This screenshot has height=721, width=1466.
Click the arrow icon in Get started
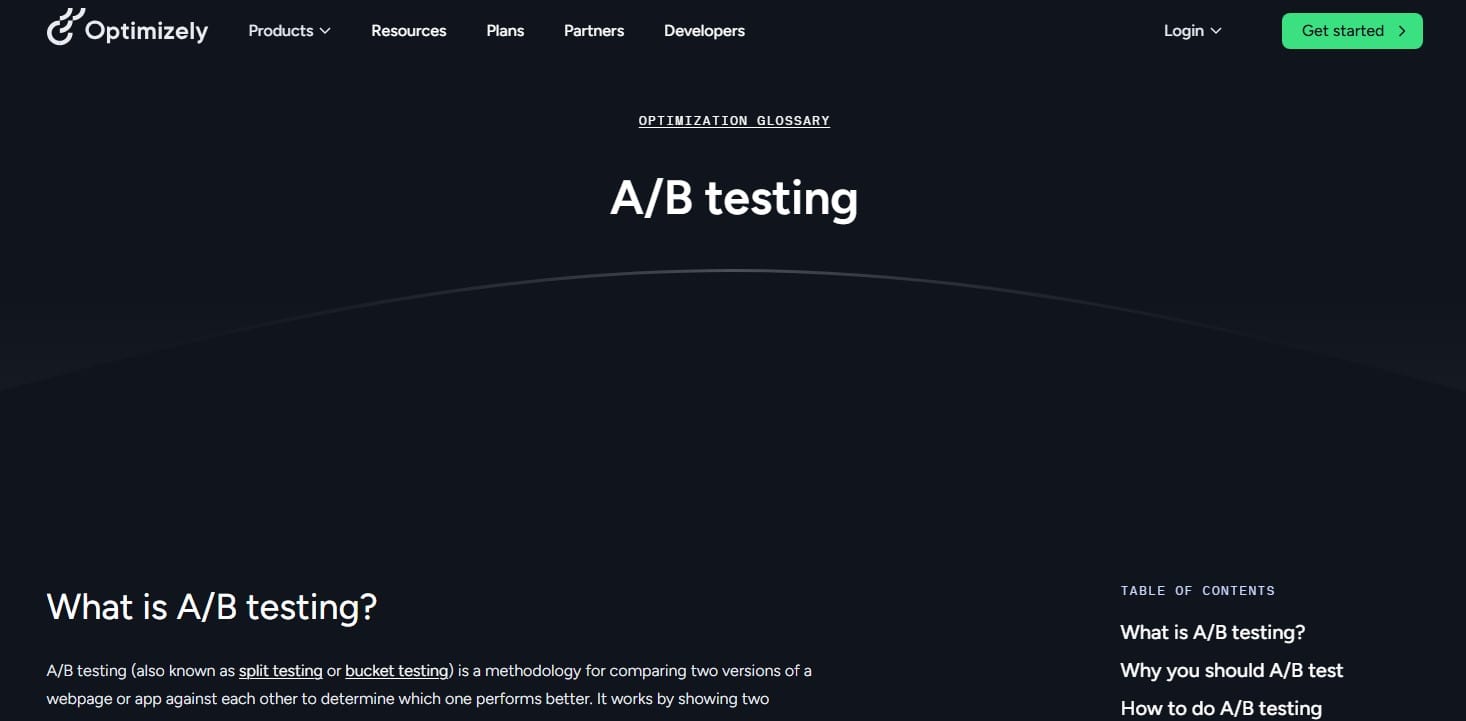(x=1402, y=31)
